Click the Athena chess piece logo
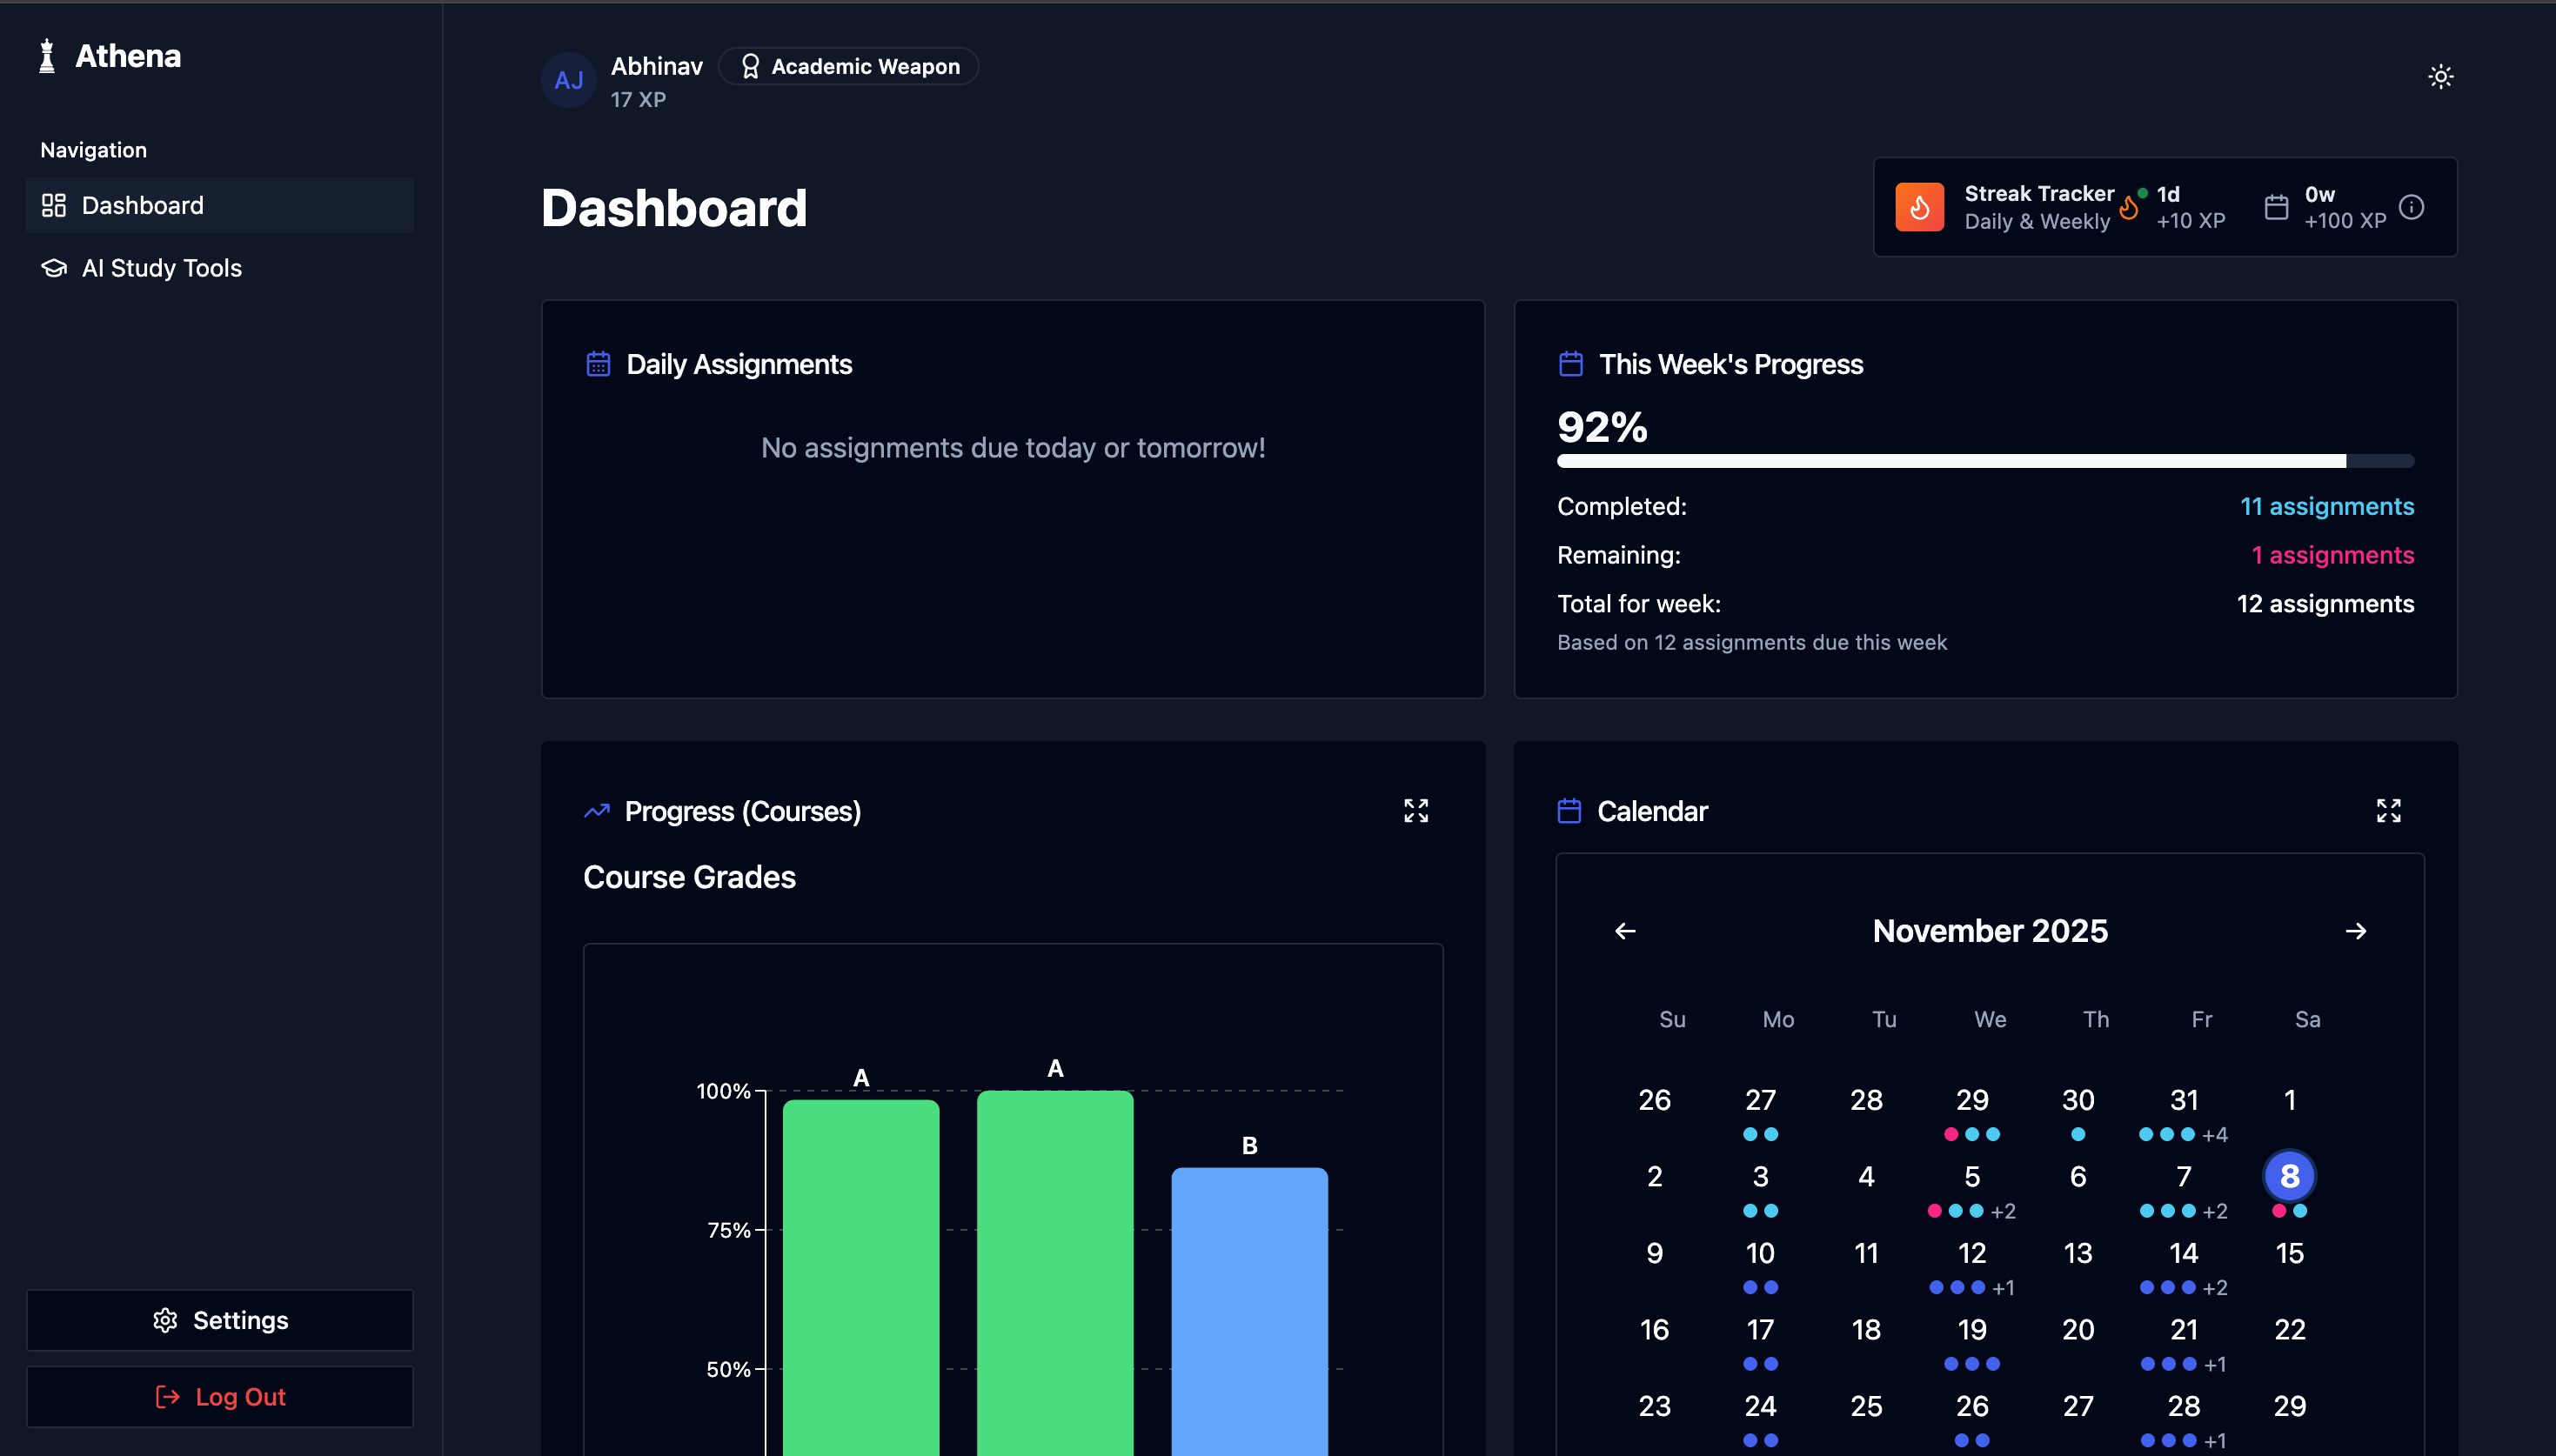Viewport: 2556px width, 1456px height. point(47,56)
